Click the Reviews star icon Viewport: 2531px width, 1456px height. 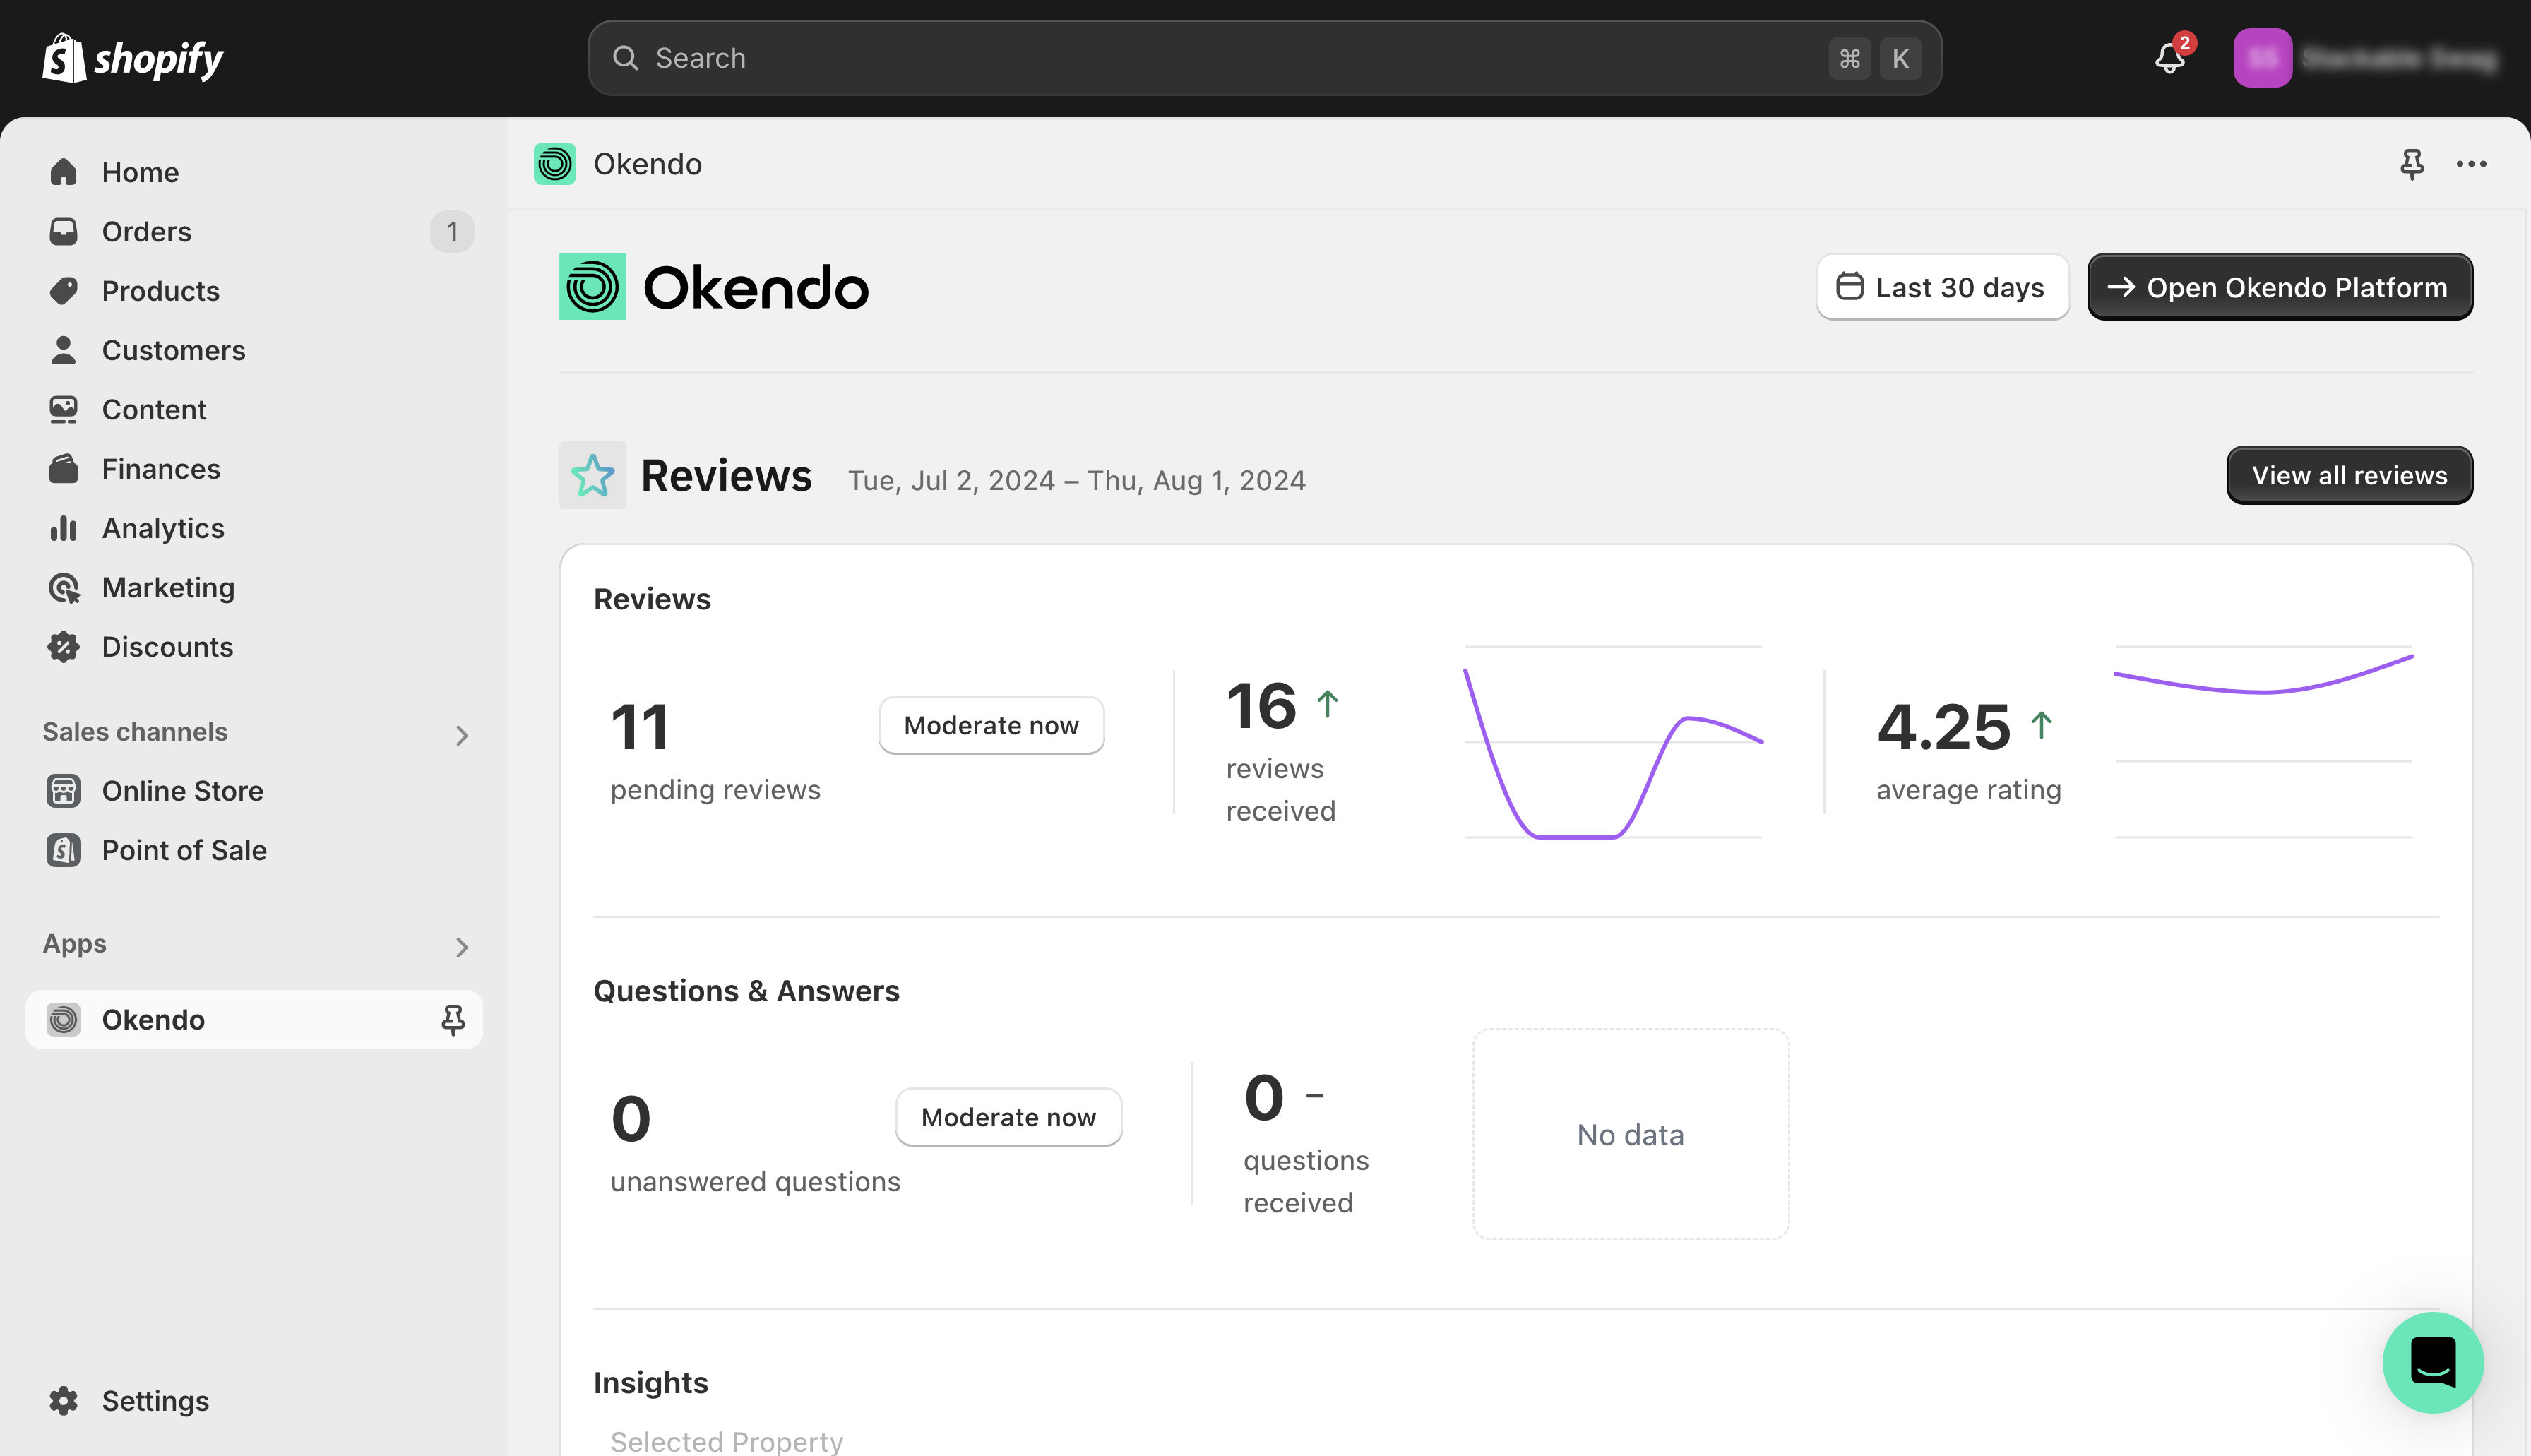click(x=593, y=475)
